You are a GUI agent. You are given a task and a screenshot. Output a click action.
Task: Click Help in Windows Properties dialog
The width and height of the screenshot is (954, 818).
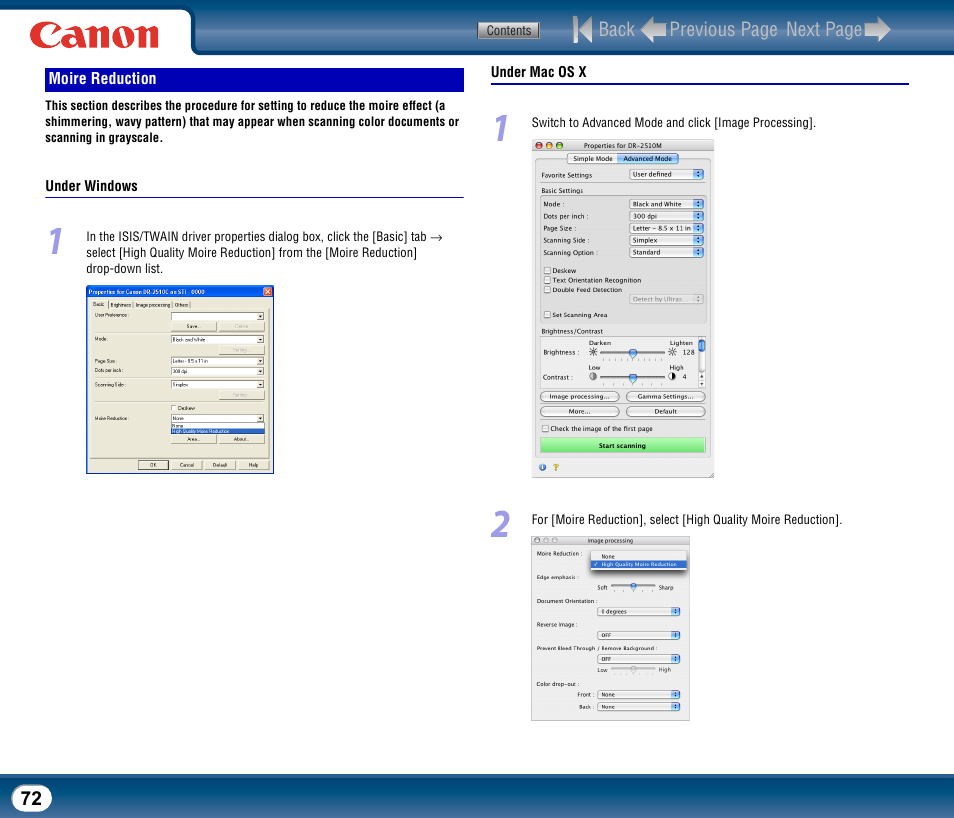pos(253,465)
